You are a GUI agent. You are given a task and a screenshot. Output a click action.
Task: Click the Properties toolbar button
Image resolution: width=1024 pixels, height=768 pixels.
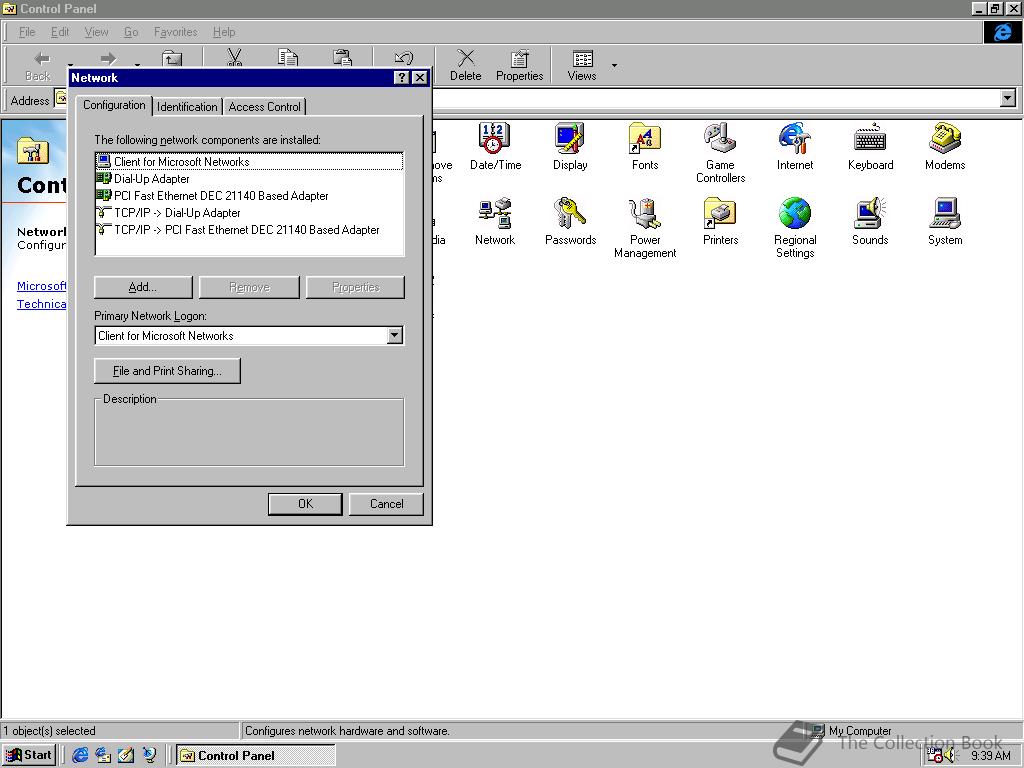[x=519, y=65]
